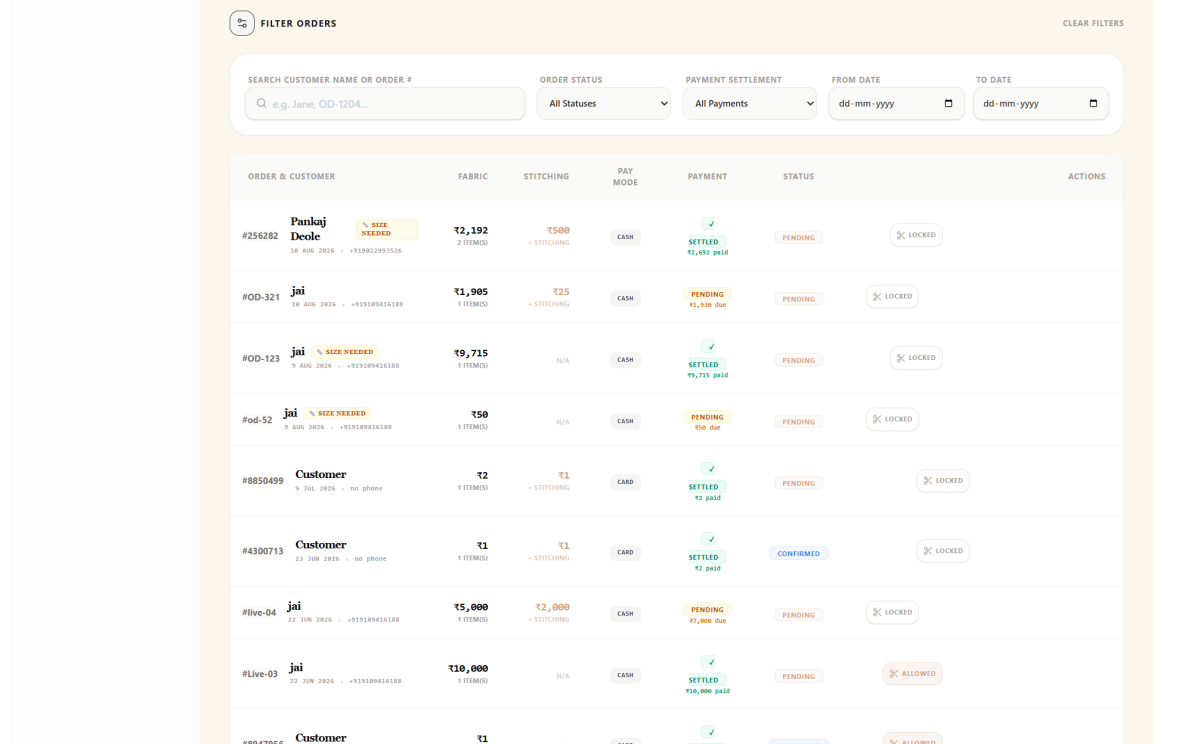The width and height of the screenshot is (1177, 744).
Task: Click Locked scissors button for order #4300713
Action: tap(943, 551)
